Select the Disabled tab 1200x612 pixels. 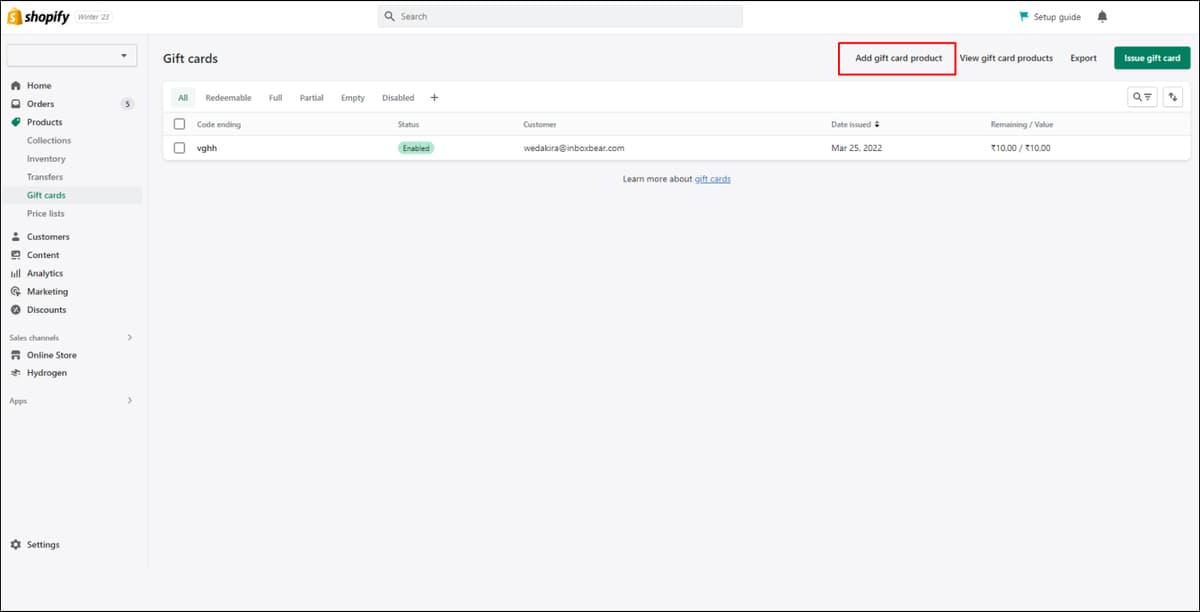[398, 98]
